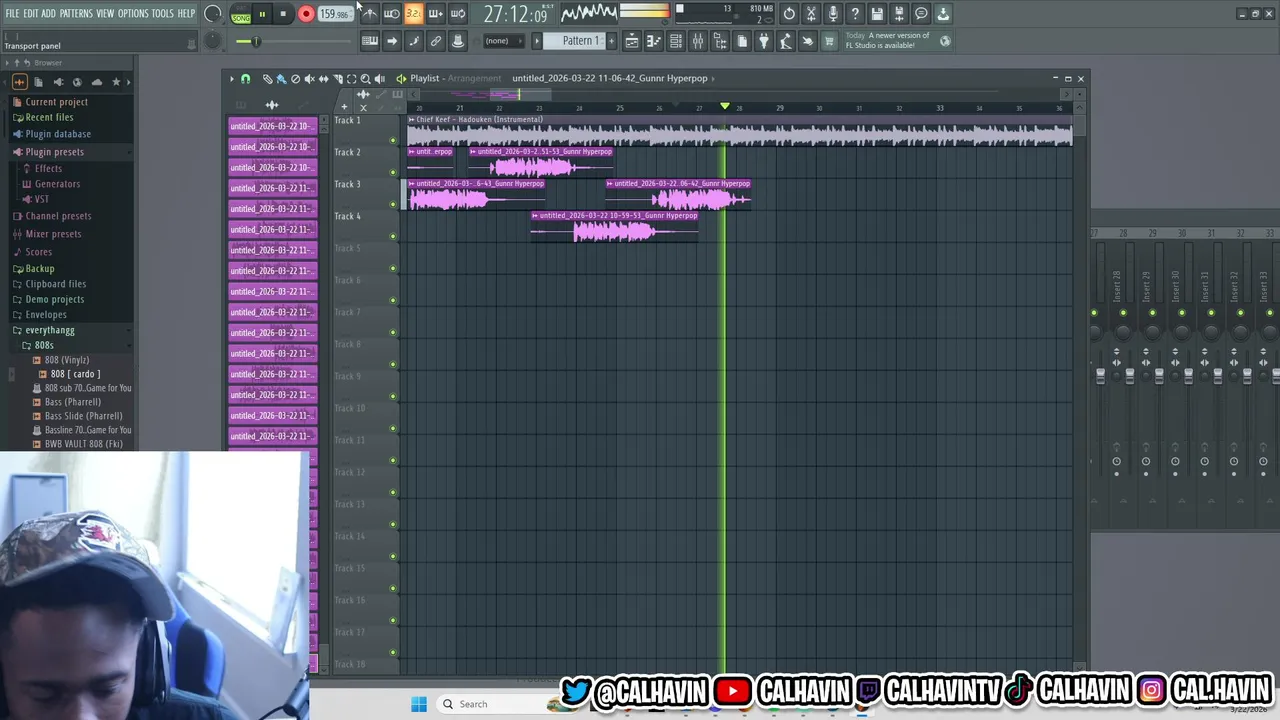This screenshot has height=720, width=1280.
Task: Open the channel rack icon
Action: coord(675,41)
